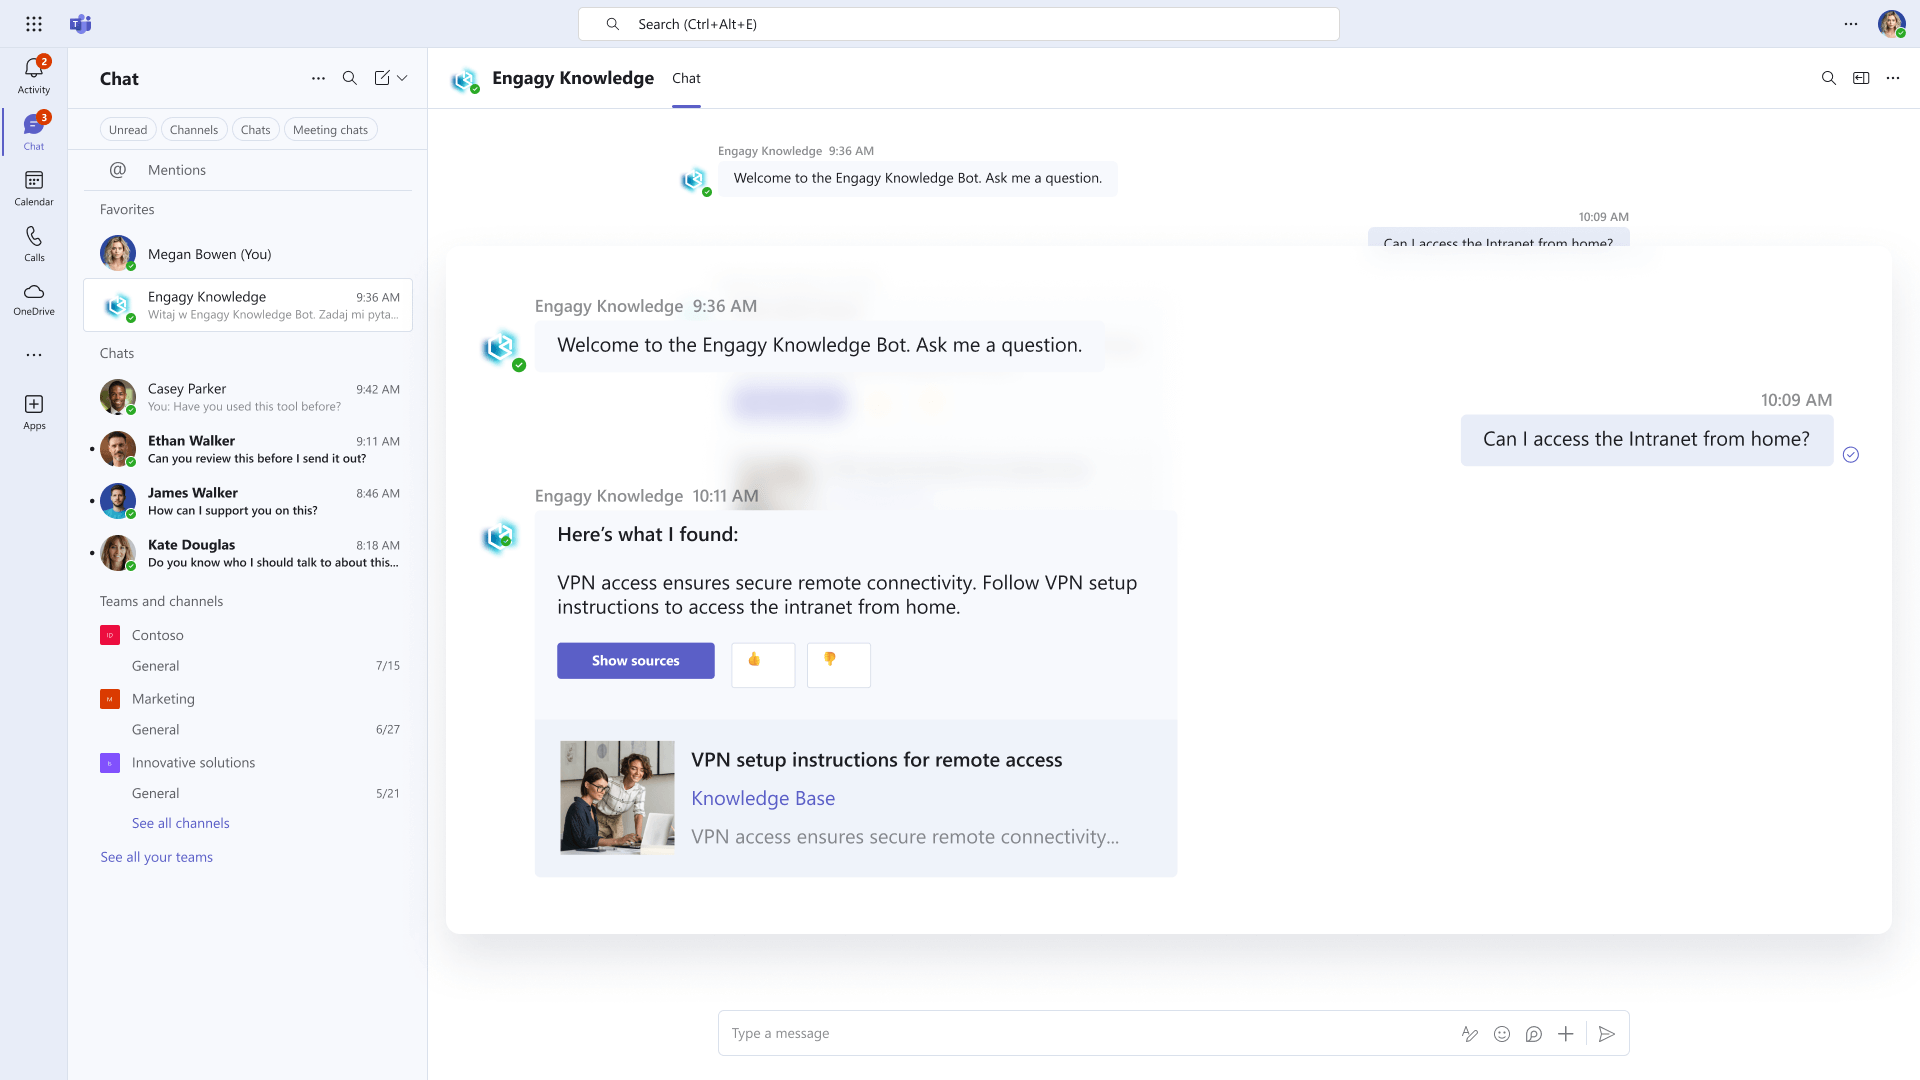Click the send message arrow

tap(1606, 1034)
